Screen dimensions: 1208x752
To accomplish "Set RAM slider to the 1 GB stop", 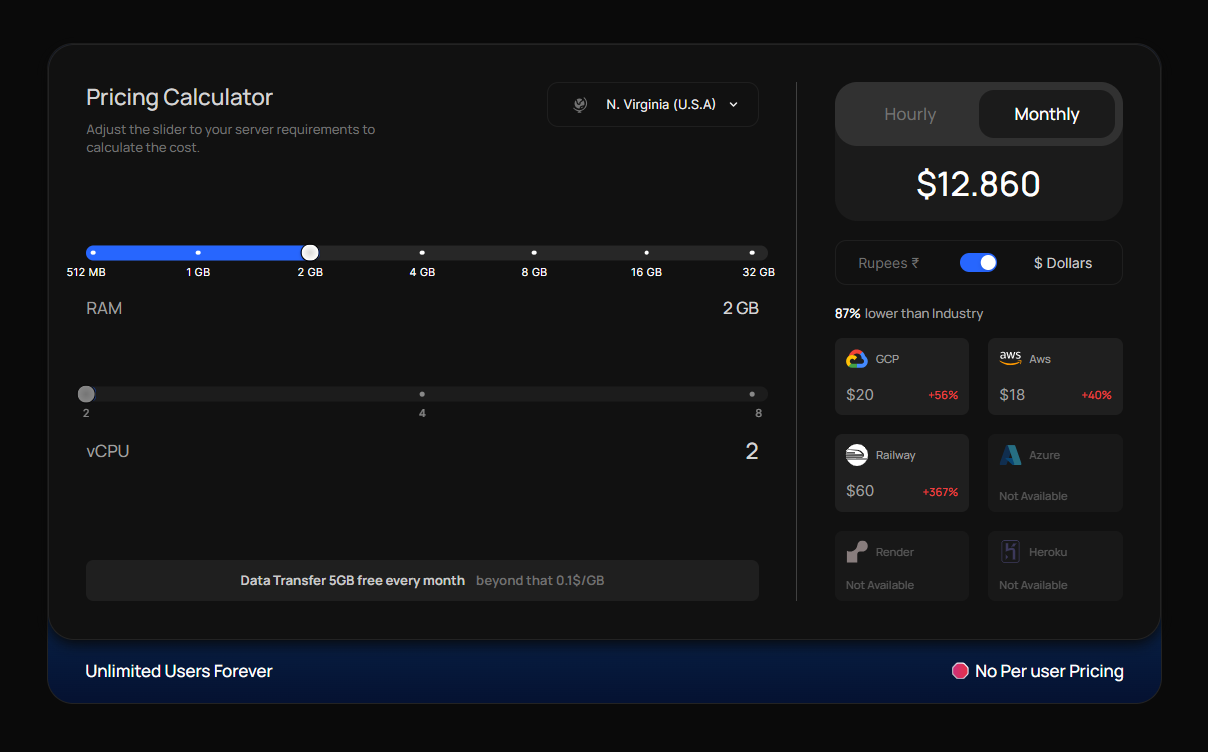I will [198, 253].
